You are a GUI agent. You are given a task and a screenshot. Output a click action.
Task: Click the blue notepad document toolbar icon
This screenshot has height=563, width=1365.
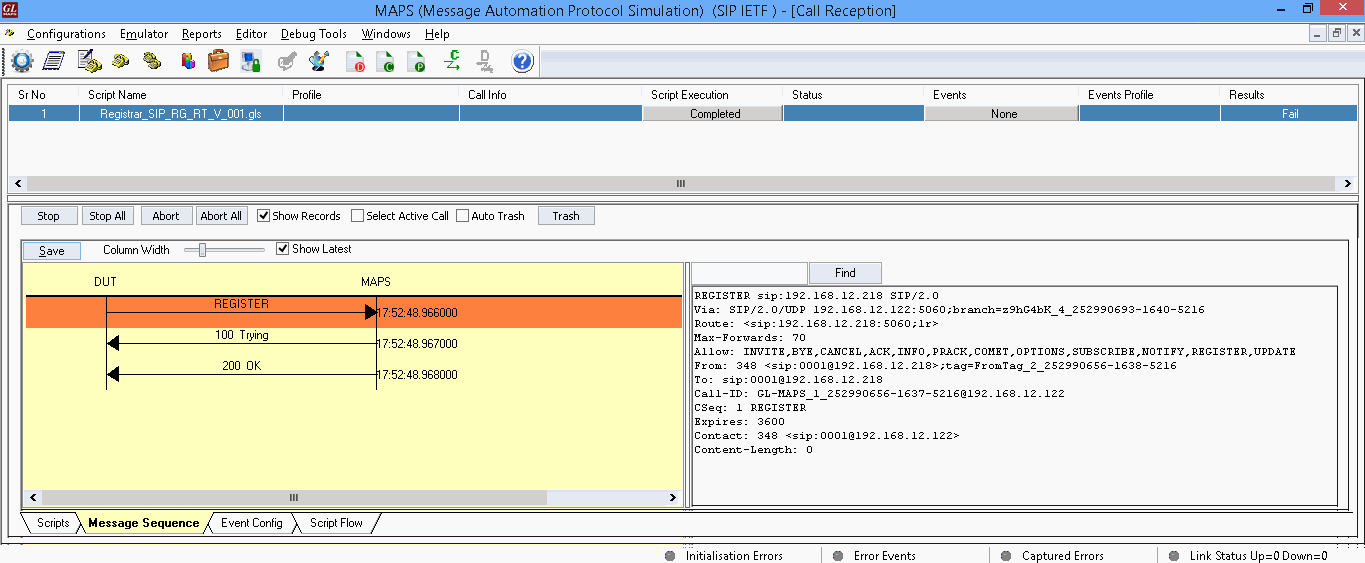[x=53, y=61]
